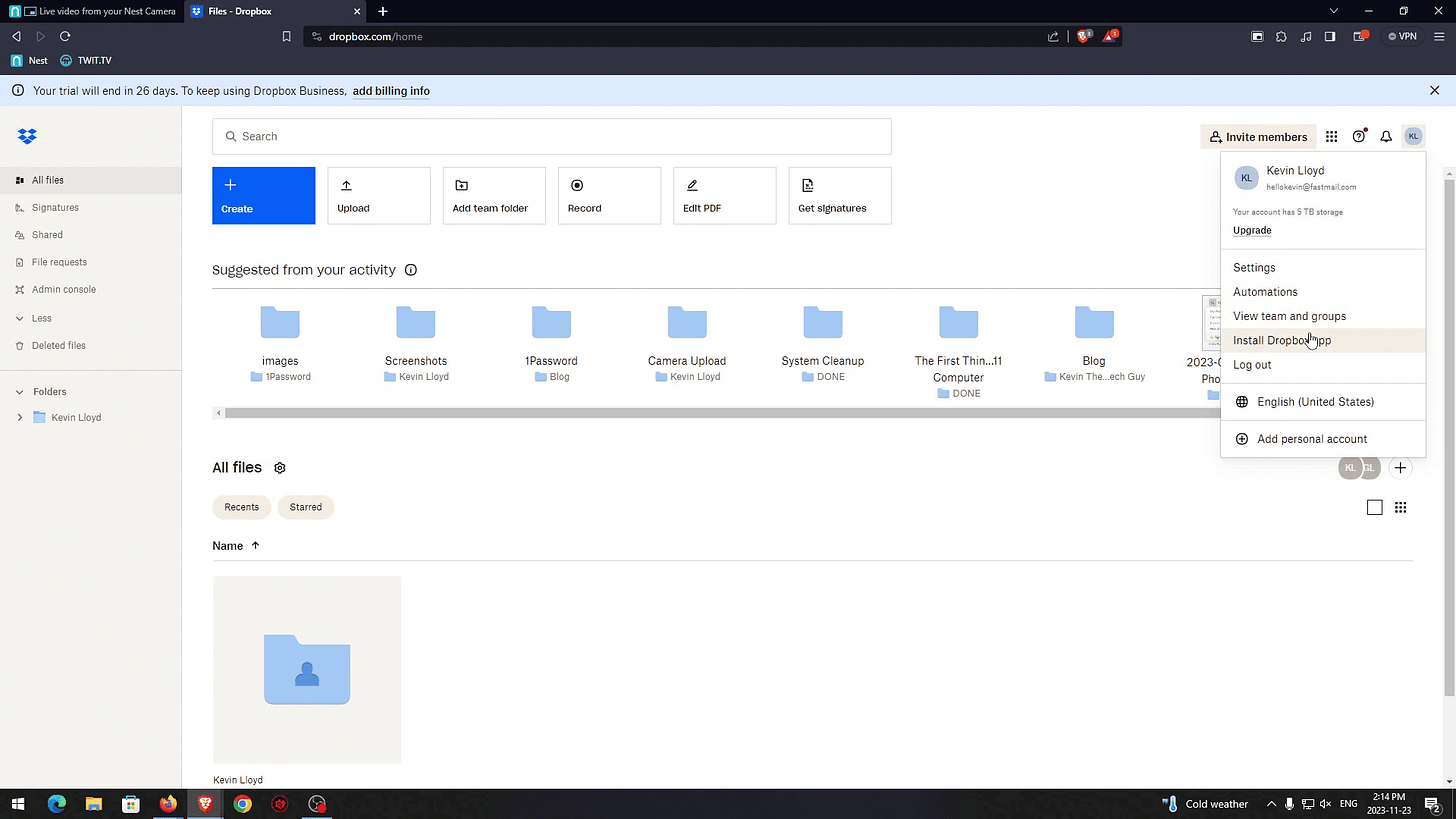Toggle the Starred filter
This screenshot has height=819, width=1456.
305,507
